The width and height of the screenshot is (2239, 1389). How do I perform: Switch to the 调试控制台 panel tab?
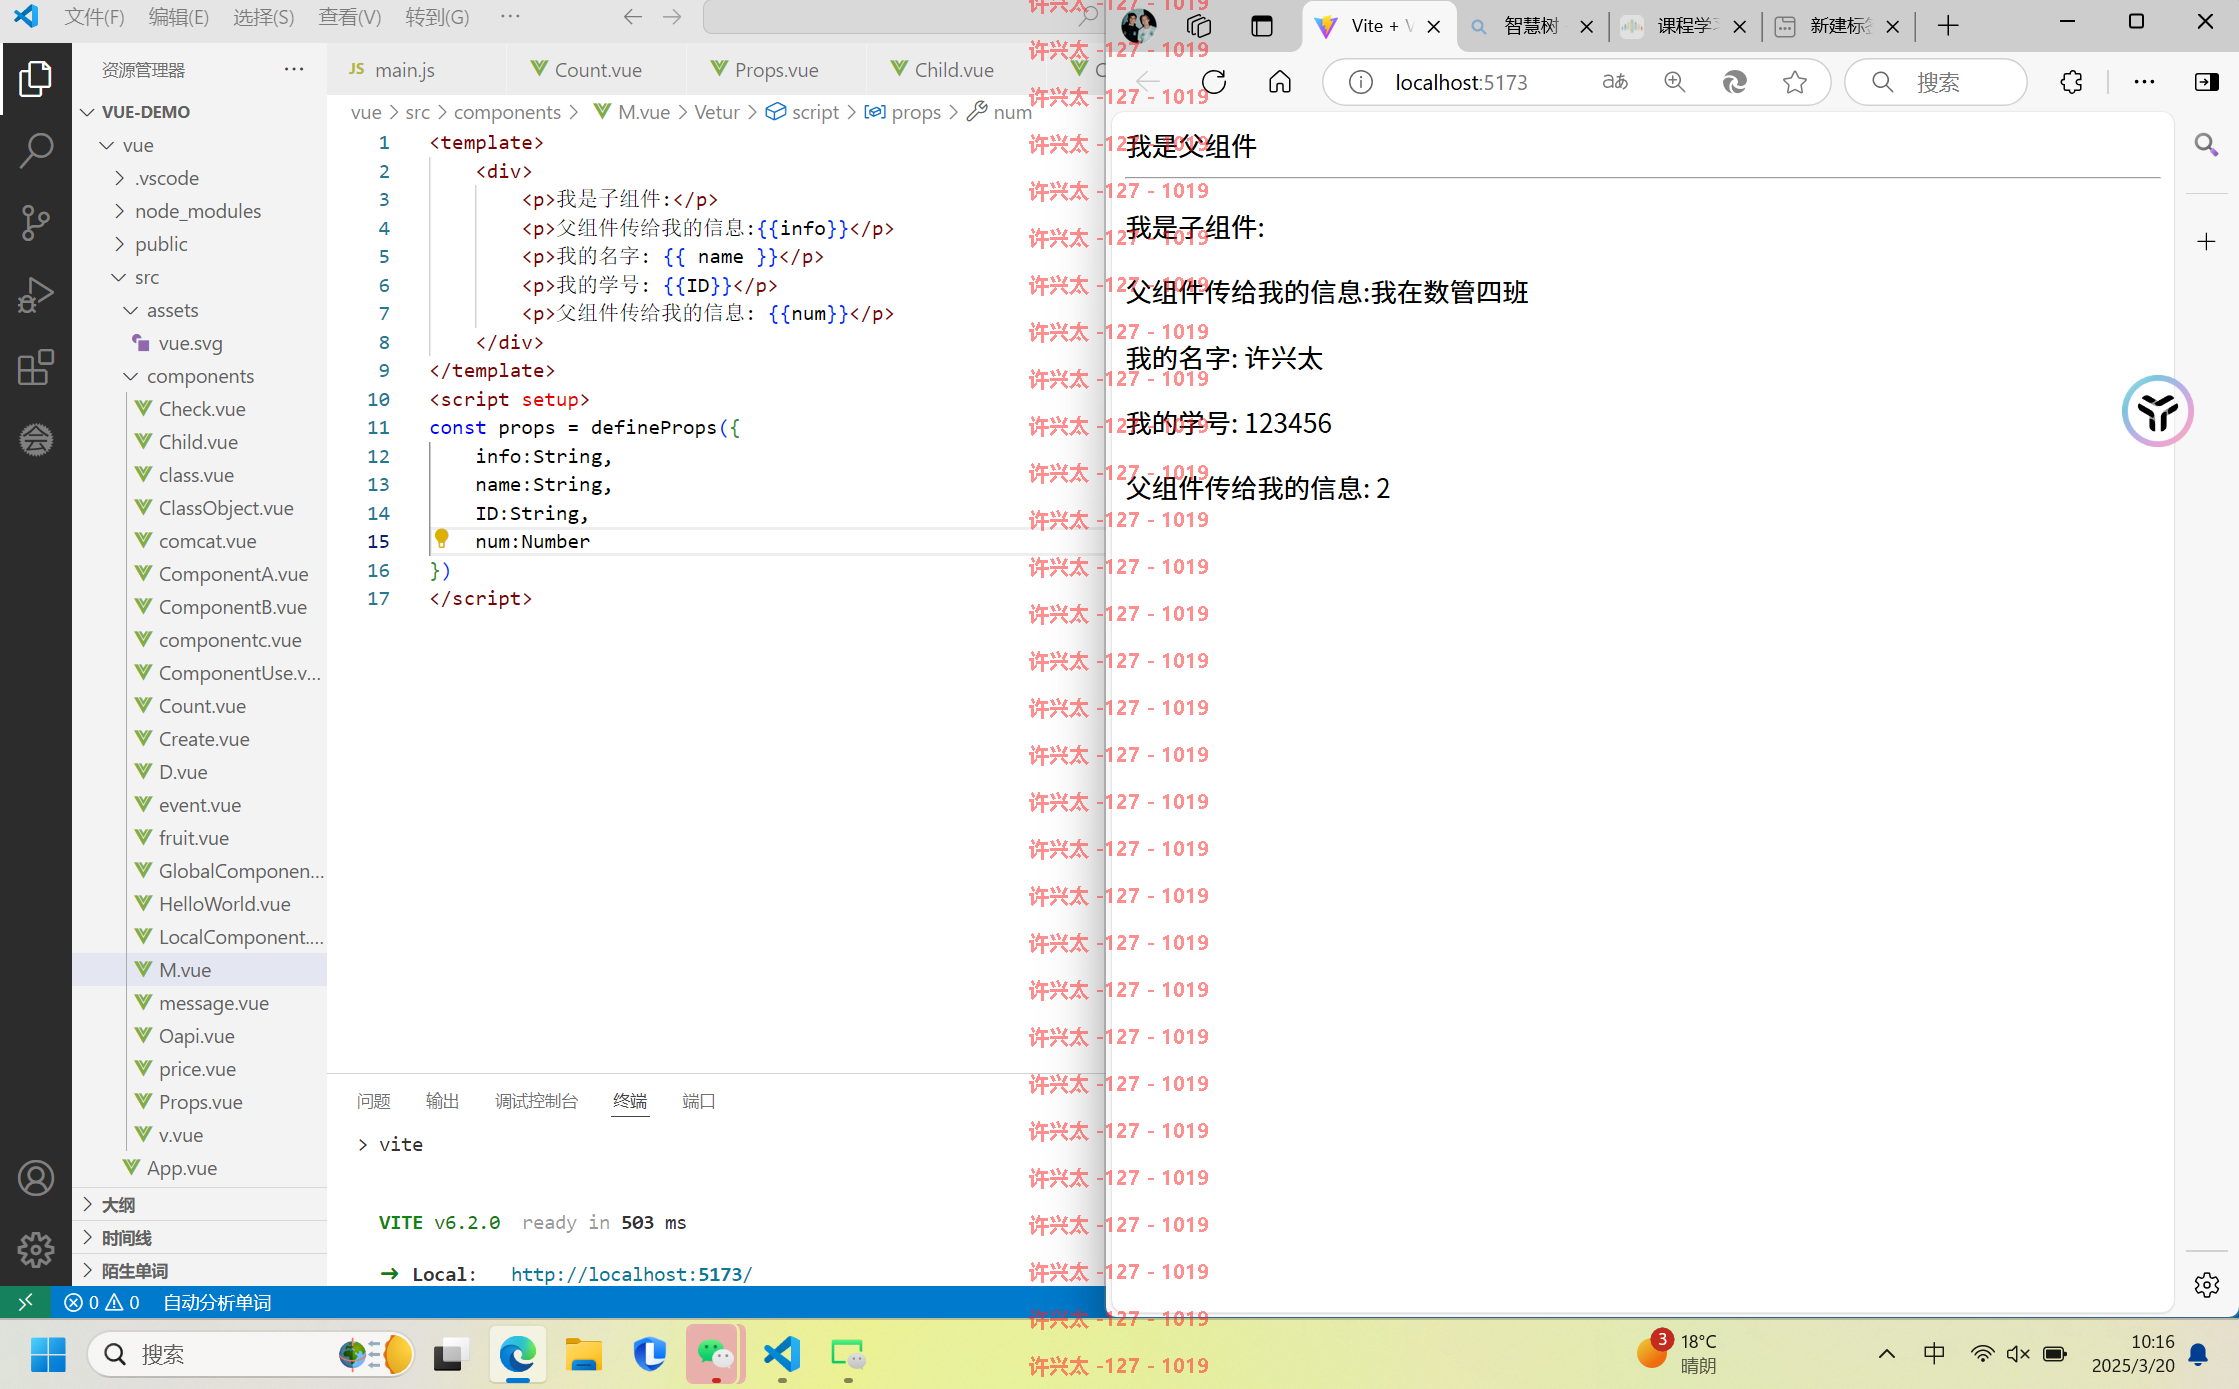[536, 1101]
